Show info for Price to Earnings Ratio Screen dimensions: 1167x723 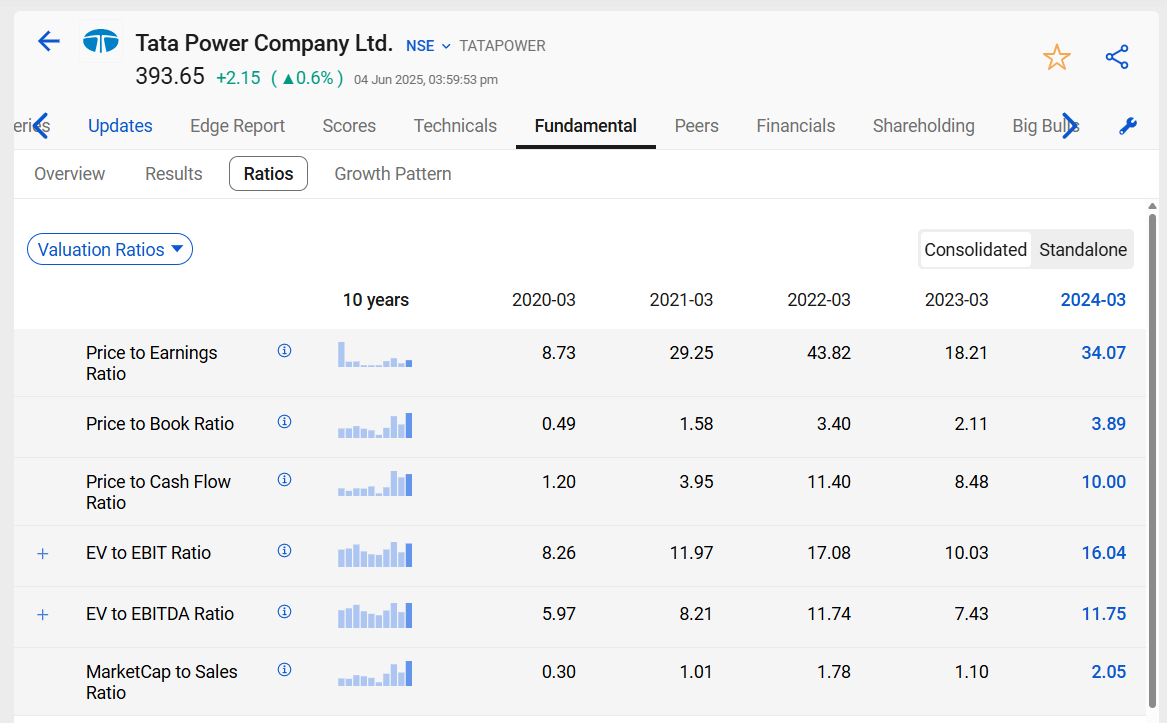[x=284, y=351]
